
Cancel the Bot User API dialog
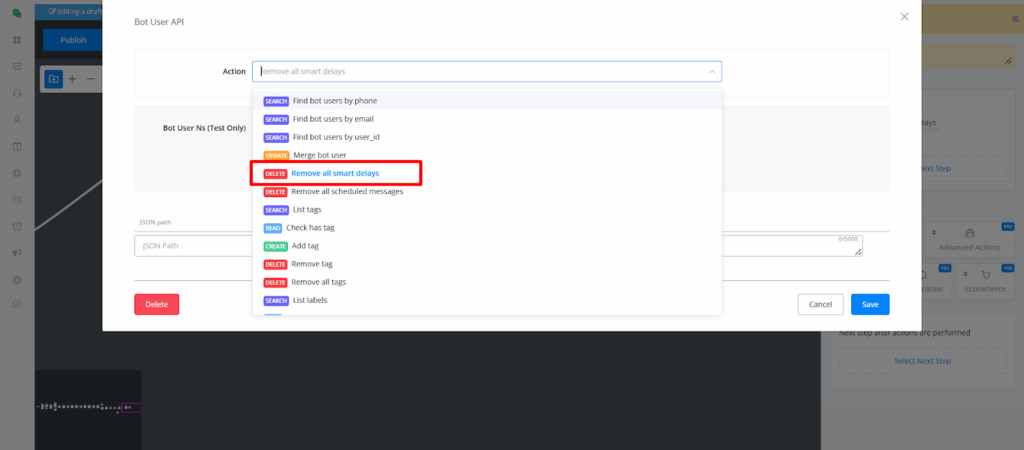(820, 304)
